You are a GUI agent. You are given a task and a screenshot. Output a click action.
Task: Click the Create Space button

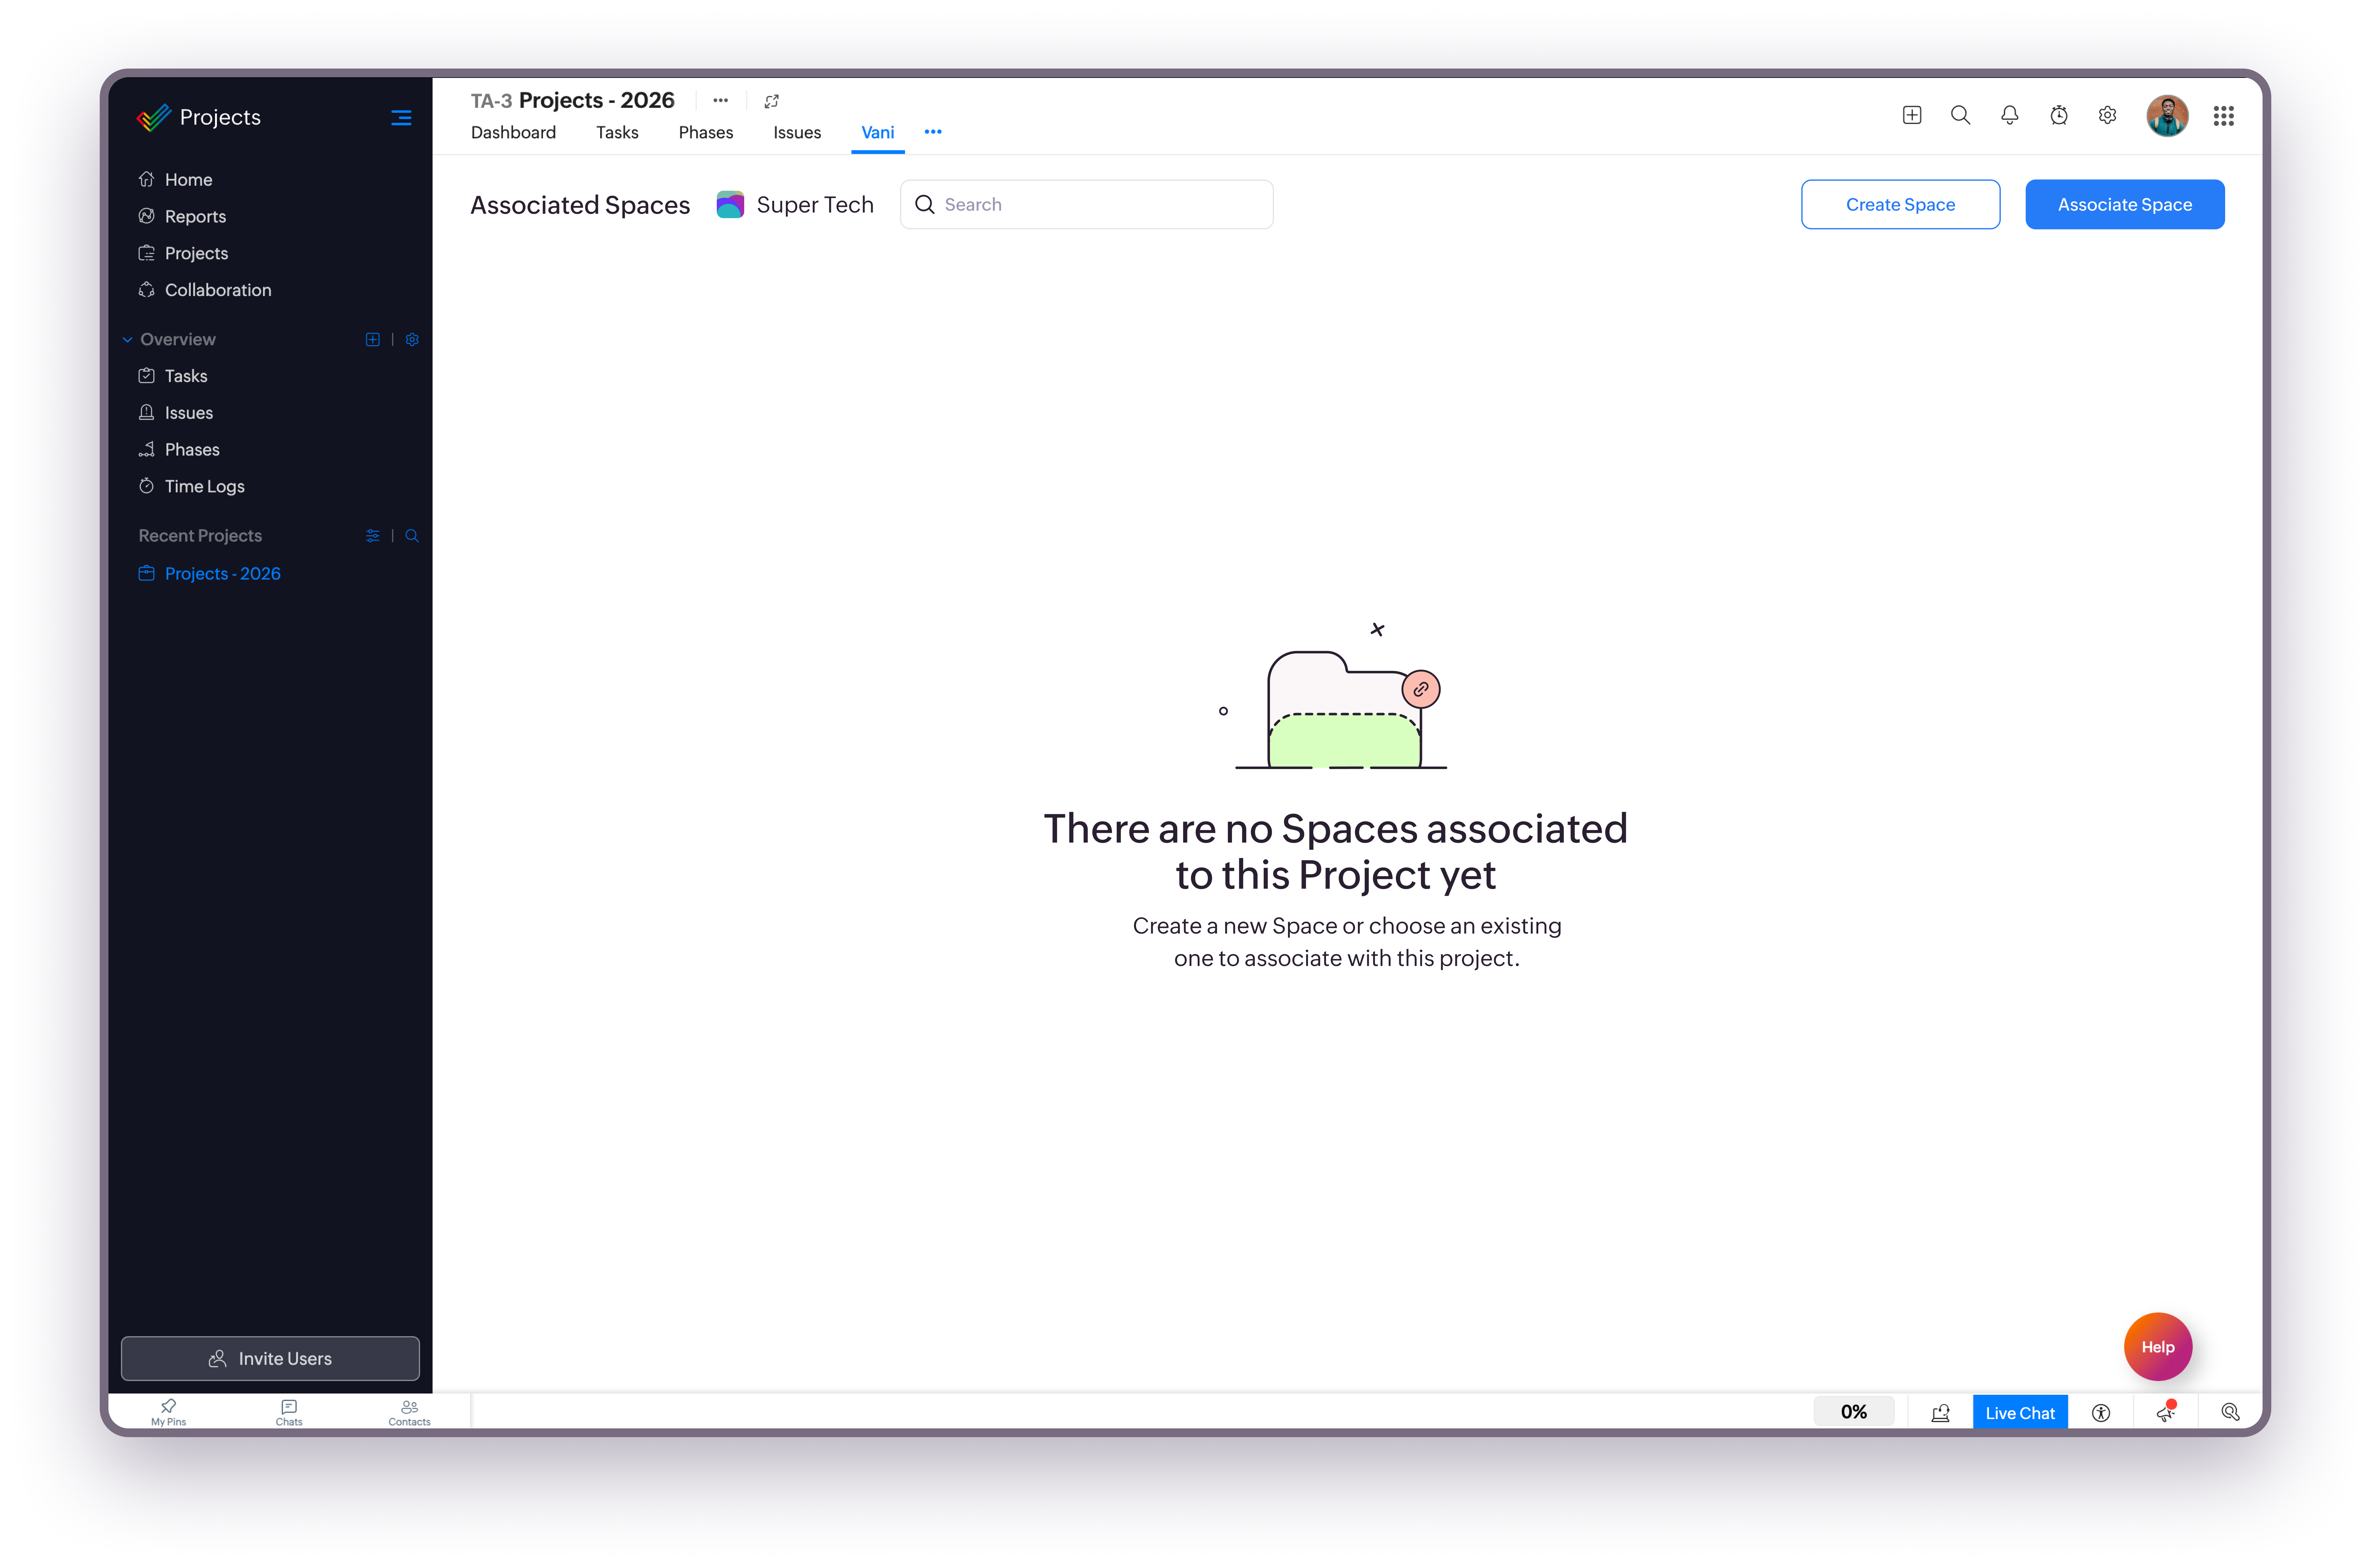[1900, 204]
